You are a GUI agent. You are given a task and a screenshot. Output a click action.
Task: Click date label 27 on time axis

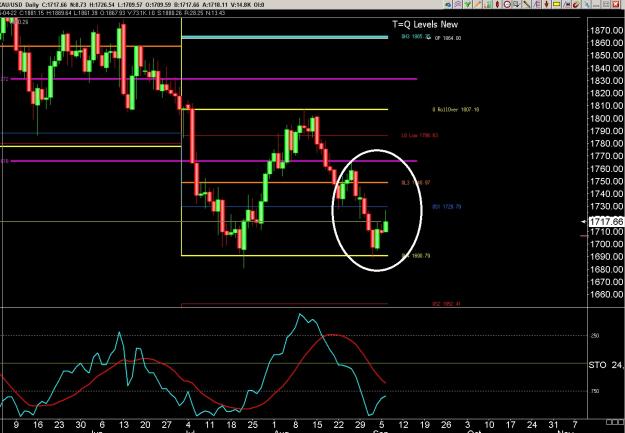[x=166, y=425]
